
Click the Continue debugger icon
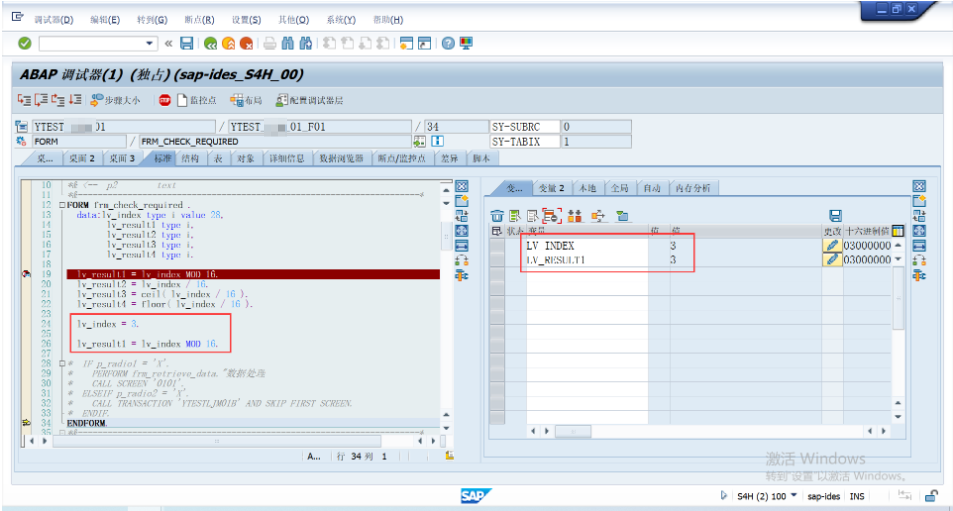coord(75,100)
